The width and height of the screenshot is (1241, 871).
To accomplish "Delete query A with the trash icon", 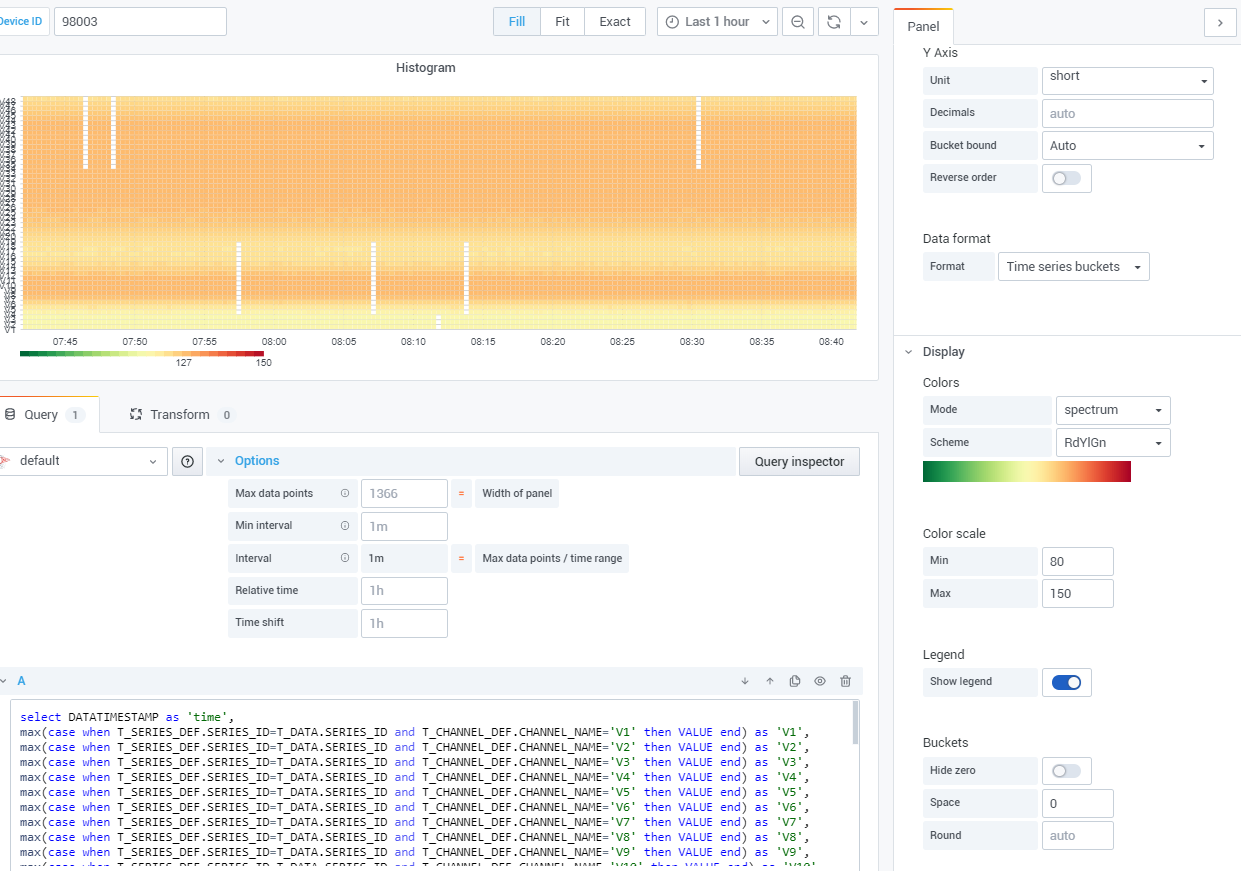I will pyautogui.click(x=845, y=681).
